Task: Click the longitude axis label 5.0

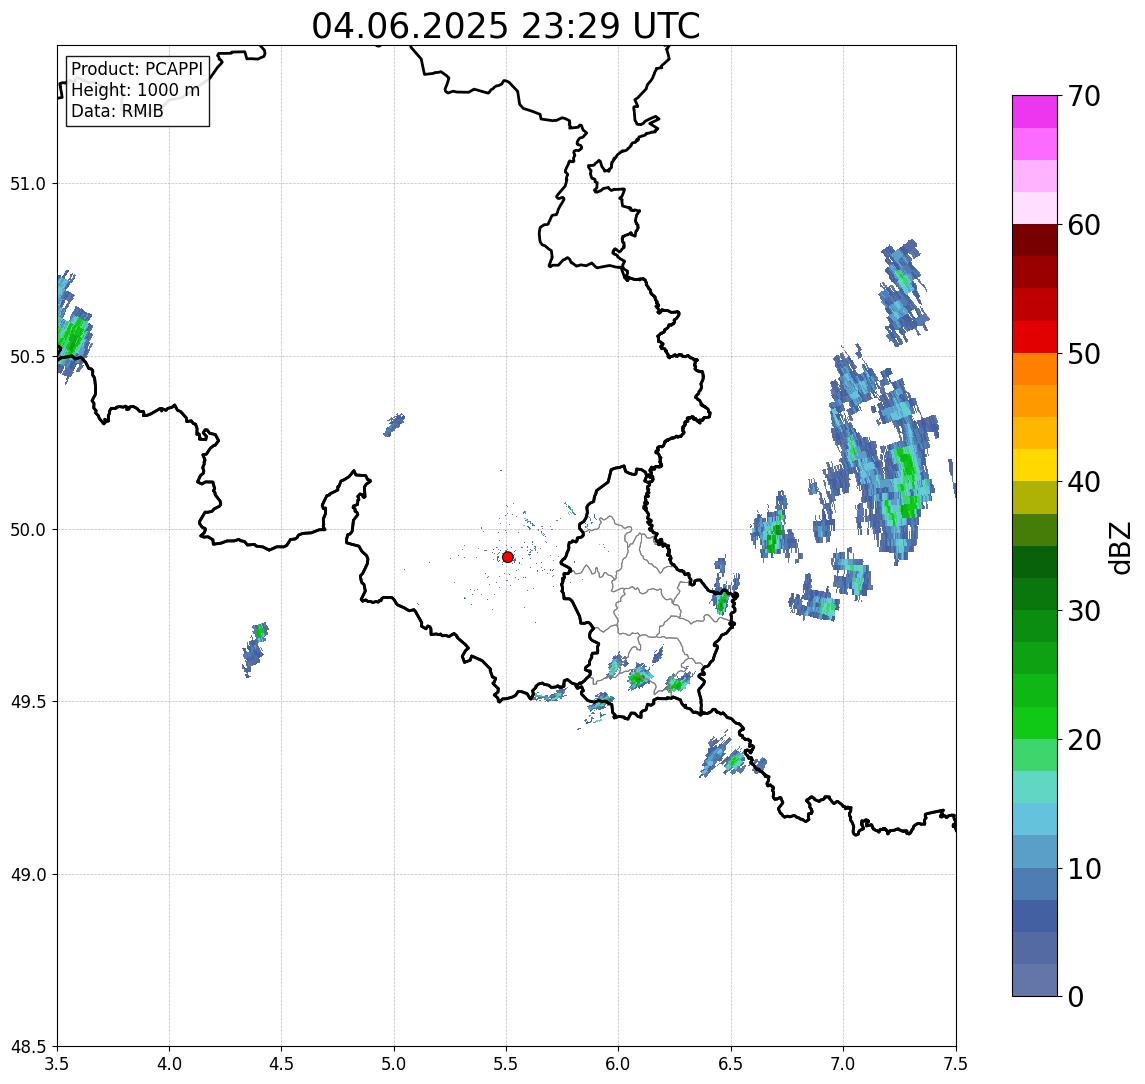Action: pos(394,1064)
